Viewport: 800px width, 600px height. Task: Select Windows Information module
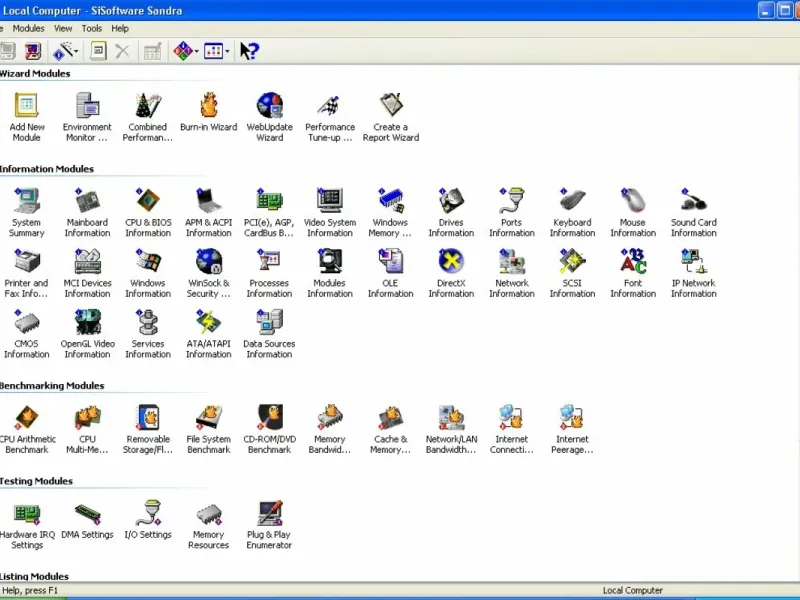[148, 273]
